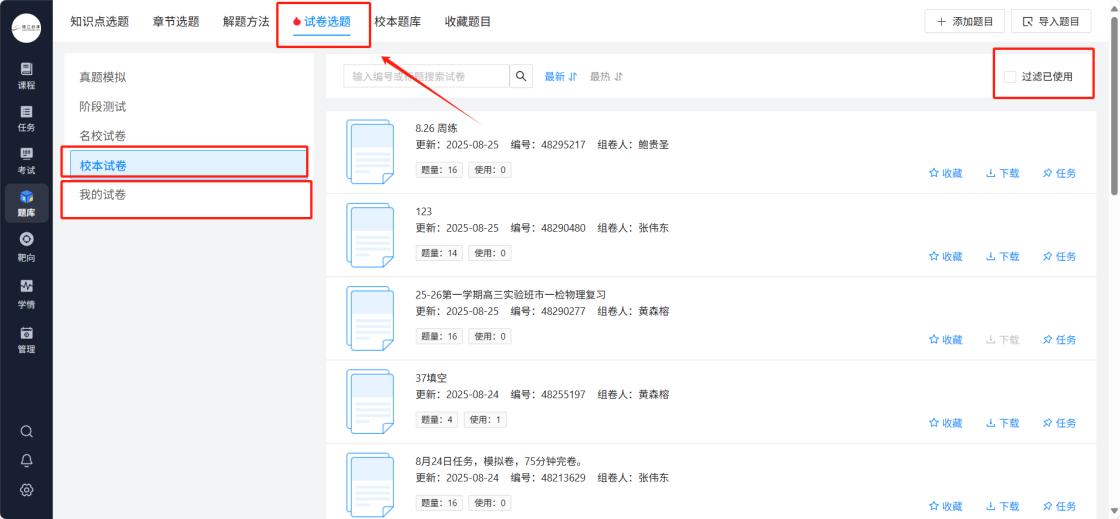Open the 管理 sidebar section
Viewport: 1120px width, 519px height.
click(x=26, y=340)
